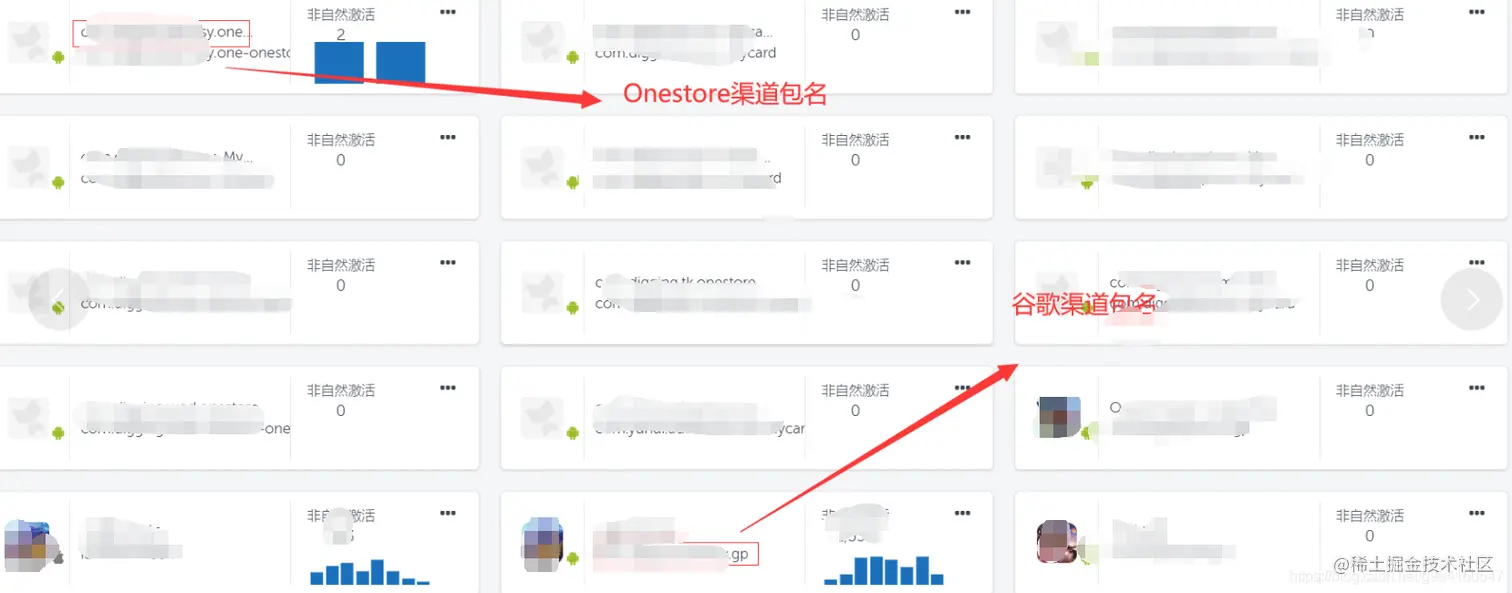Click com.digg…ycard package name in top-middle card

click(685, 53)
